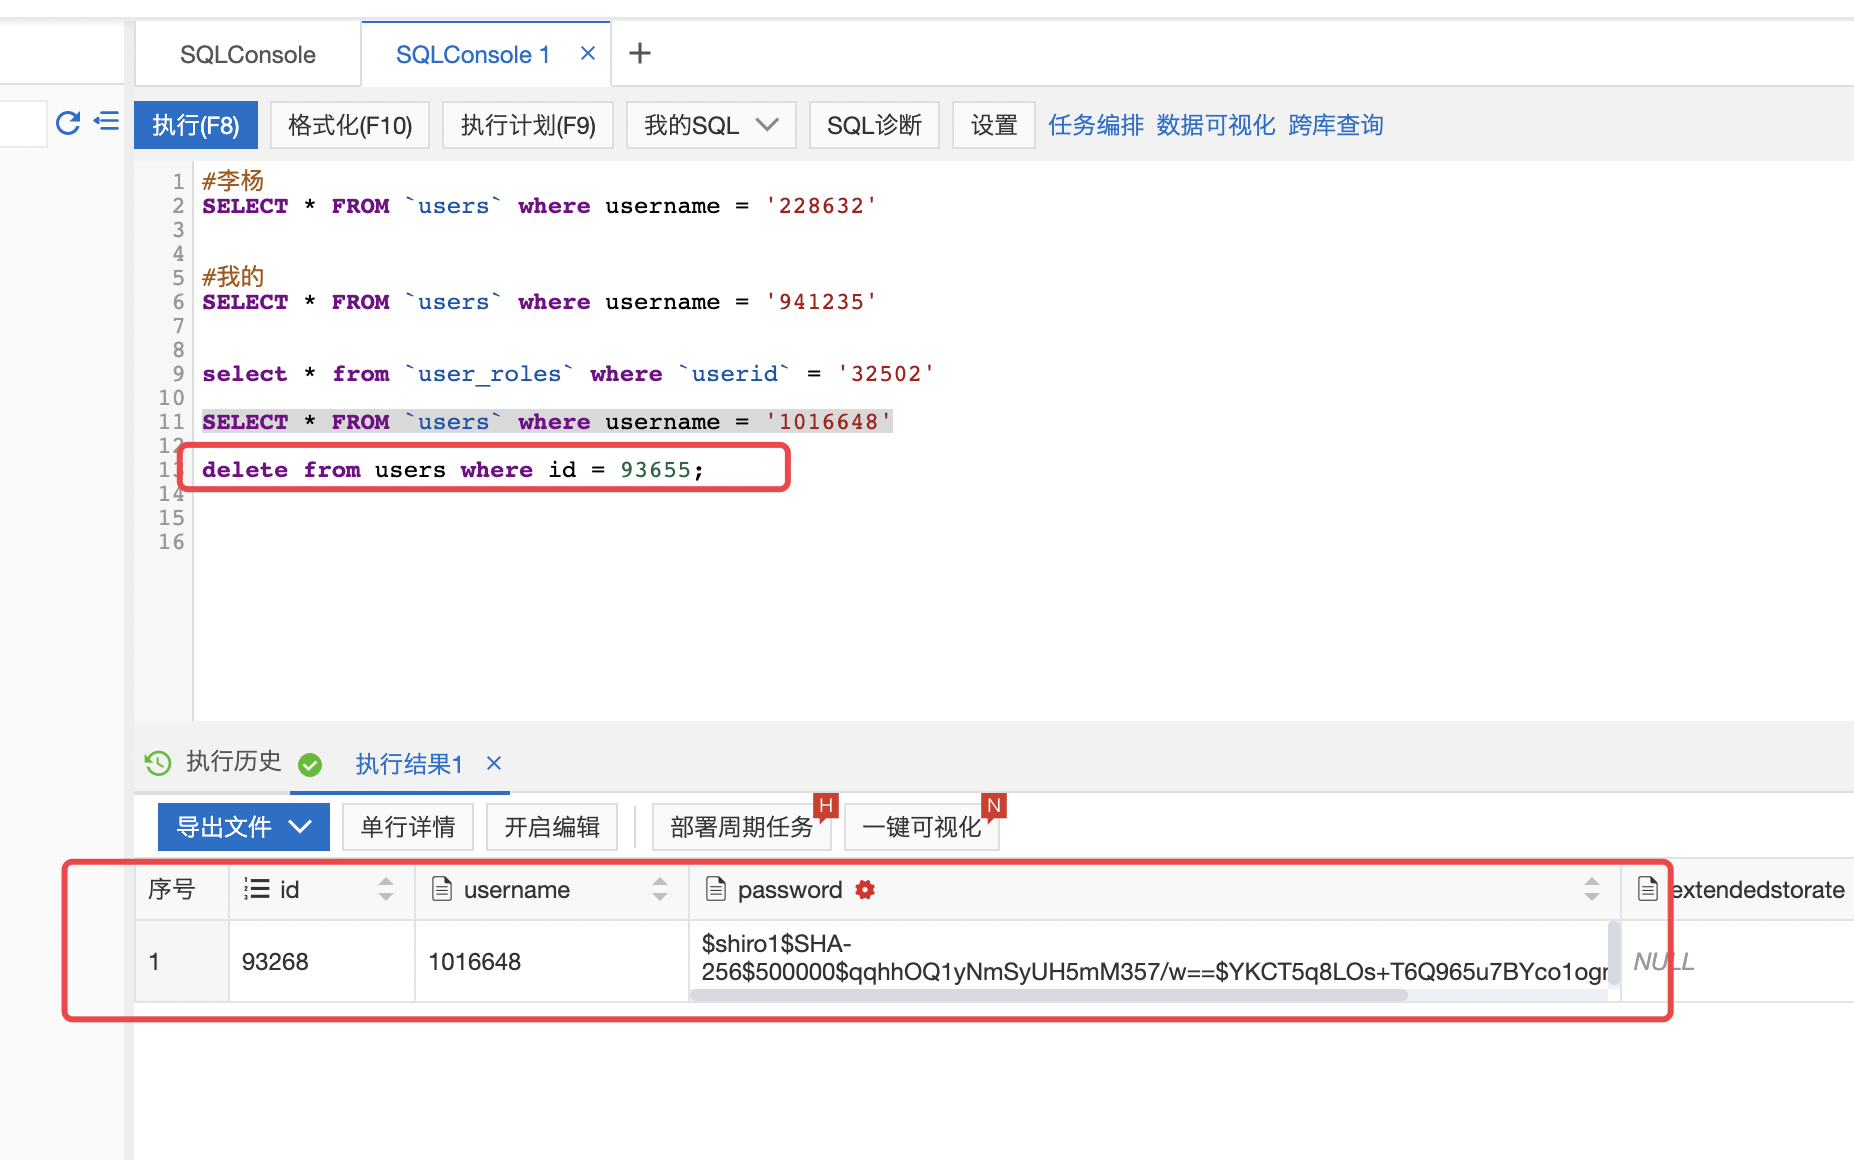The image size is (1854, 1160).
Task: Sort results by username column arrows
Action: tap(660, 889)
